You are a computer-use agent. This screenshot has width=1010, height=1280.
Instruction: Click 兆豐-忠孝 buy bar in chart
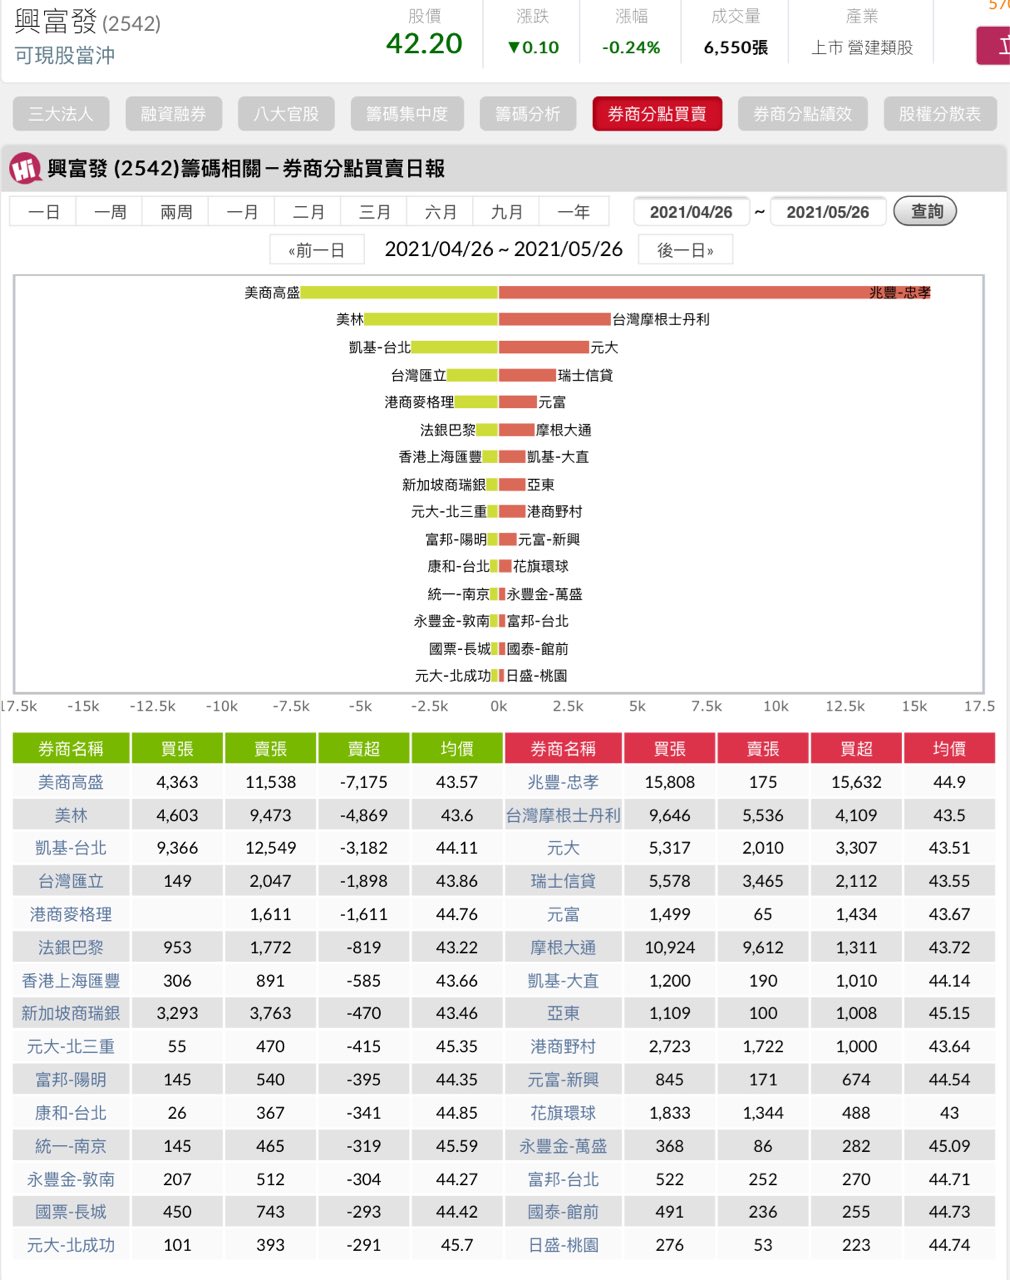(x=714, y=292)
